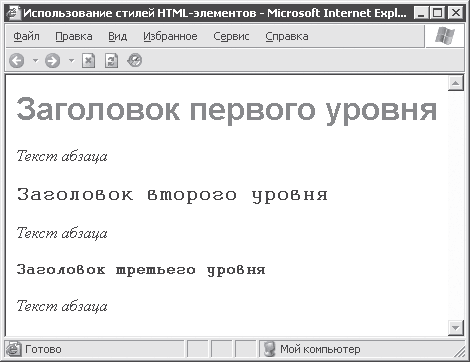Stop page loading with the Stop icon

pos(88,61)
